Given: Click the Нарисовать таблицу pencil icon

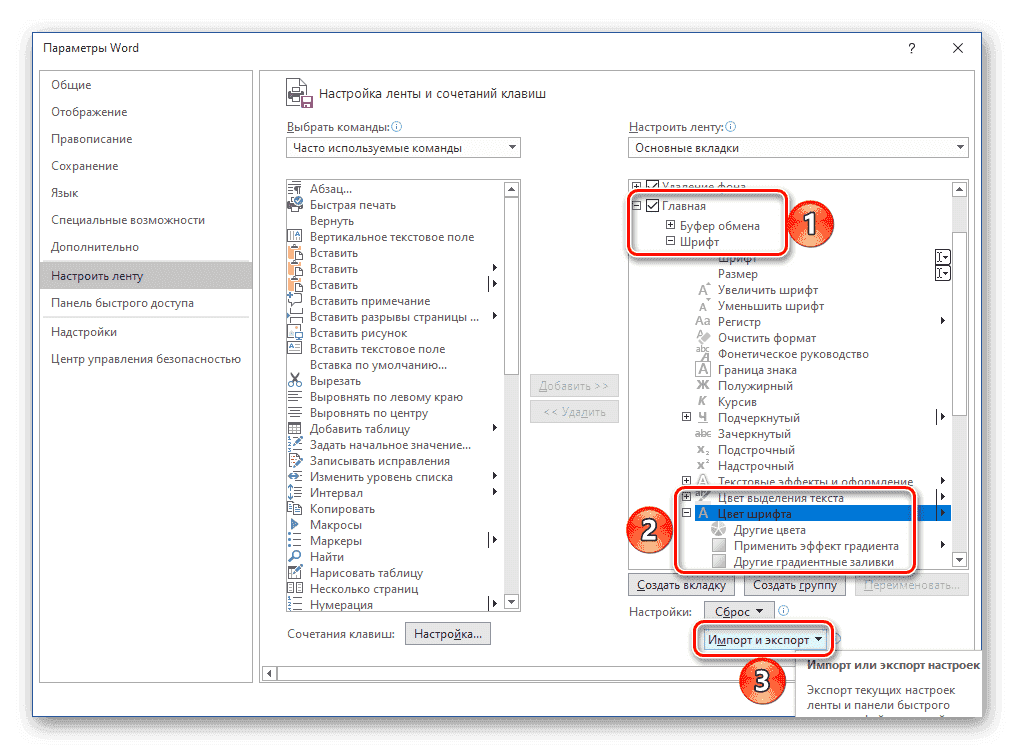Looking at the screenshot, I should tap(294, 573).
